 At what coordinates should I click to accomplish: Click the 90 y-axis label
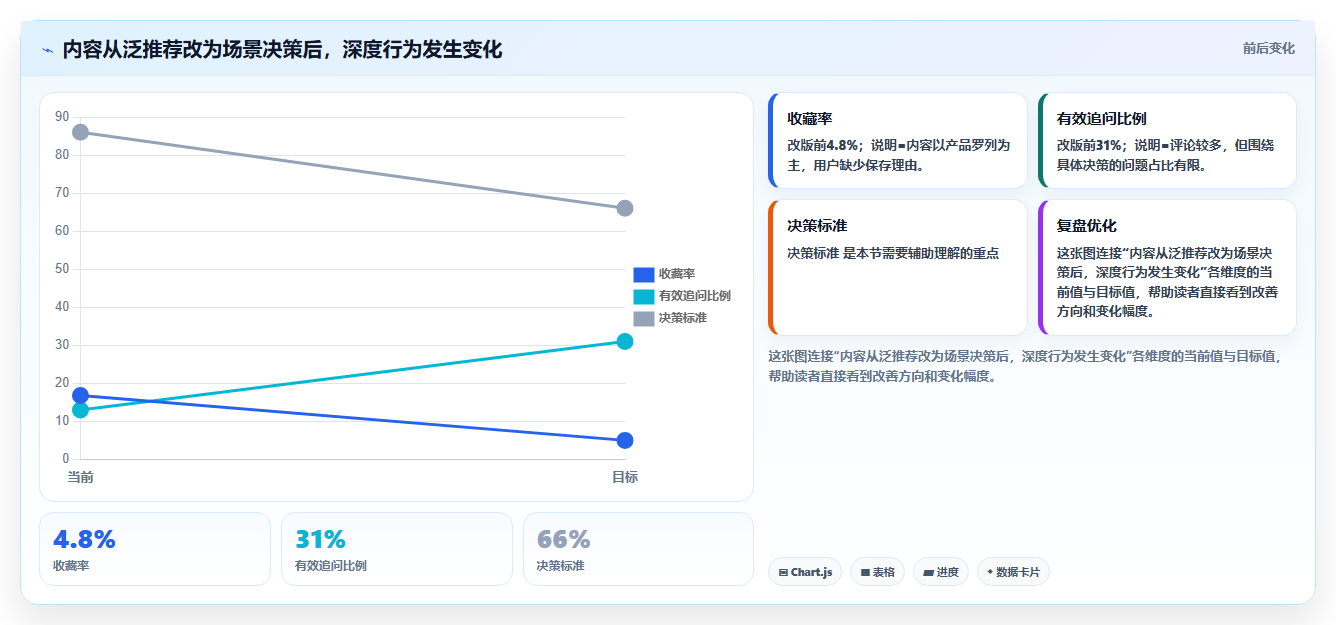(62, 117)
